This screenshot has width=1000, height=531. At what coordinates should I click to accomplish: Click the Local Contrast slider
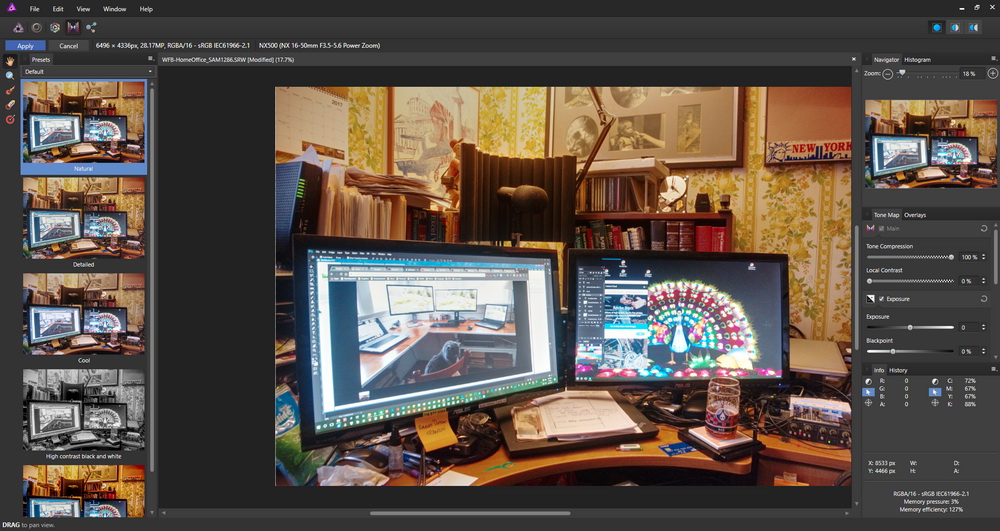pyautogui.click(x=910, y=280)
